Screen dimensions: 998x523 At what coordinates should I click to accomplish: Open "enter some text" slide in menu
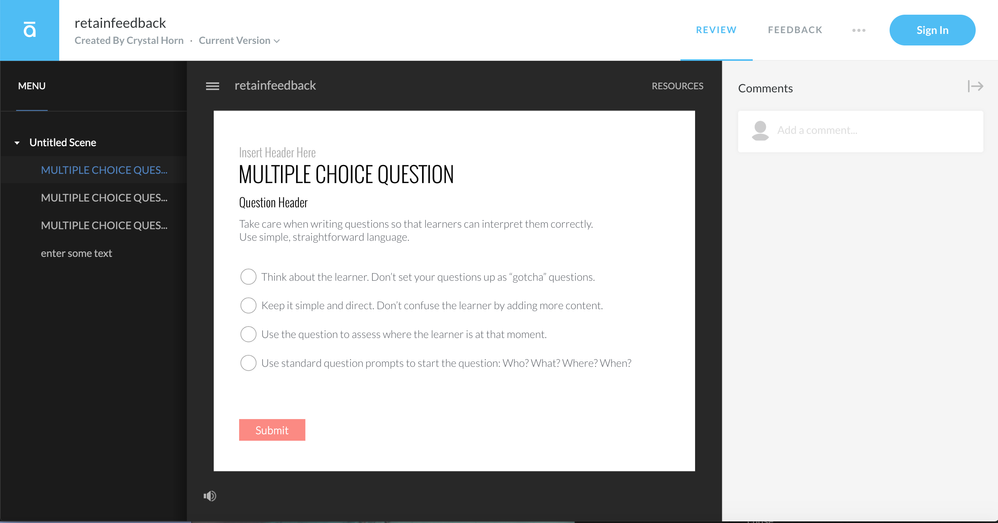pyautogui.click(x=76, y=254)
